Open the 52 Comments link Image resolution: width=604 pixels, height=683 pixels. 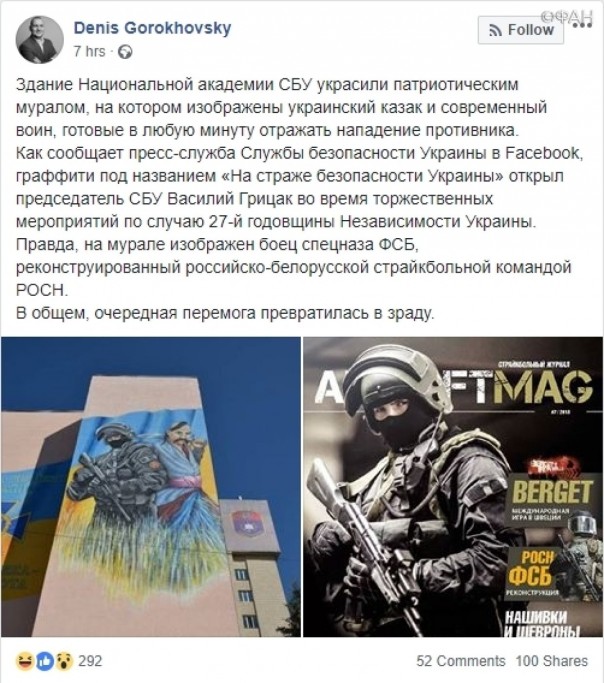pyautogui.click(x=461, y=661)
